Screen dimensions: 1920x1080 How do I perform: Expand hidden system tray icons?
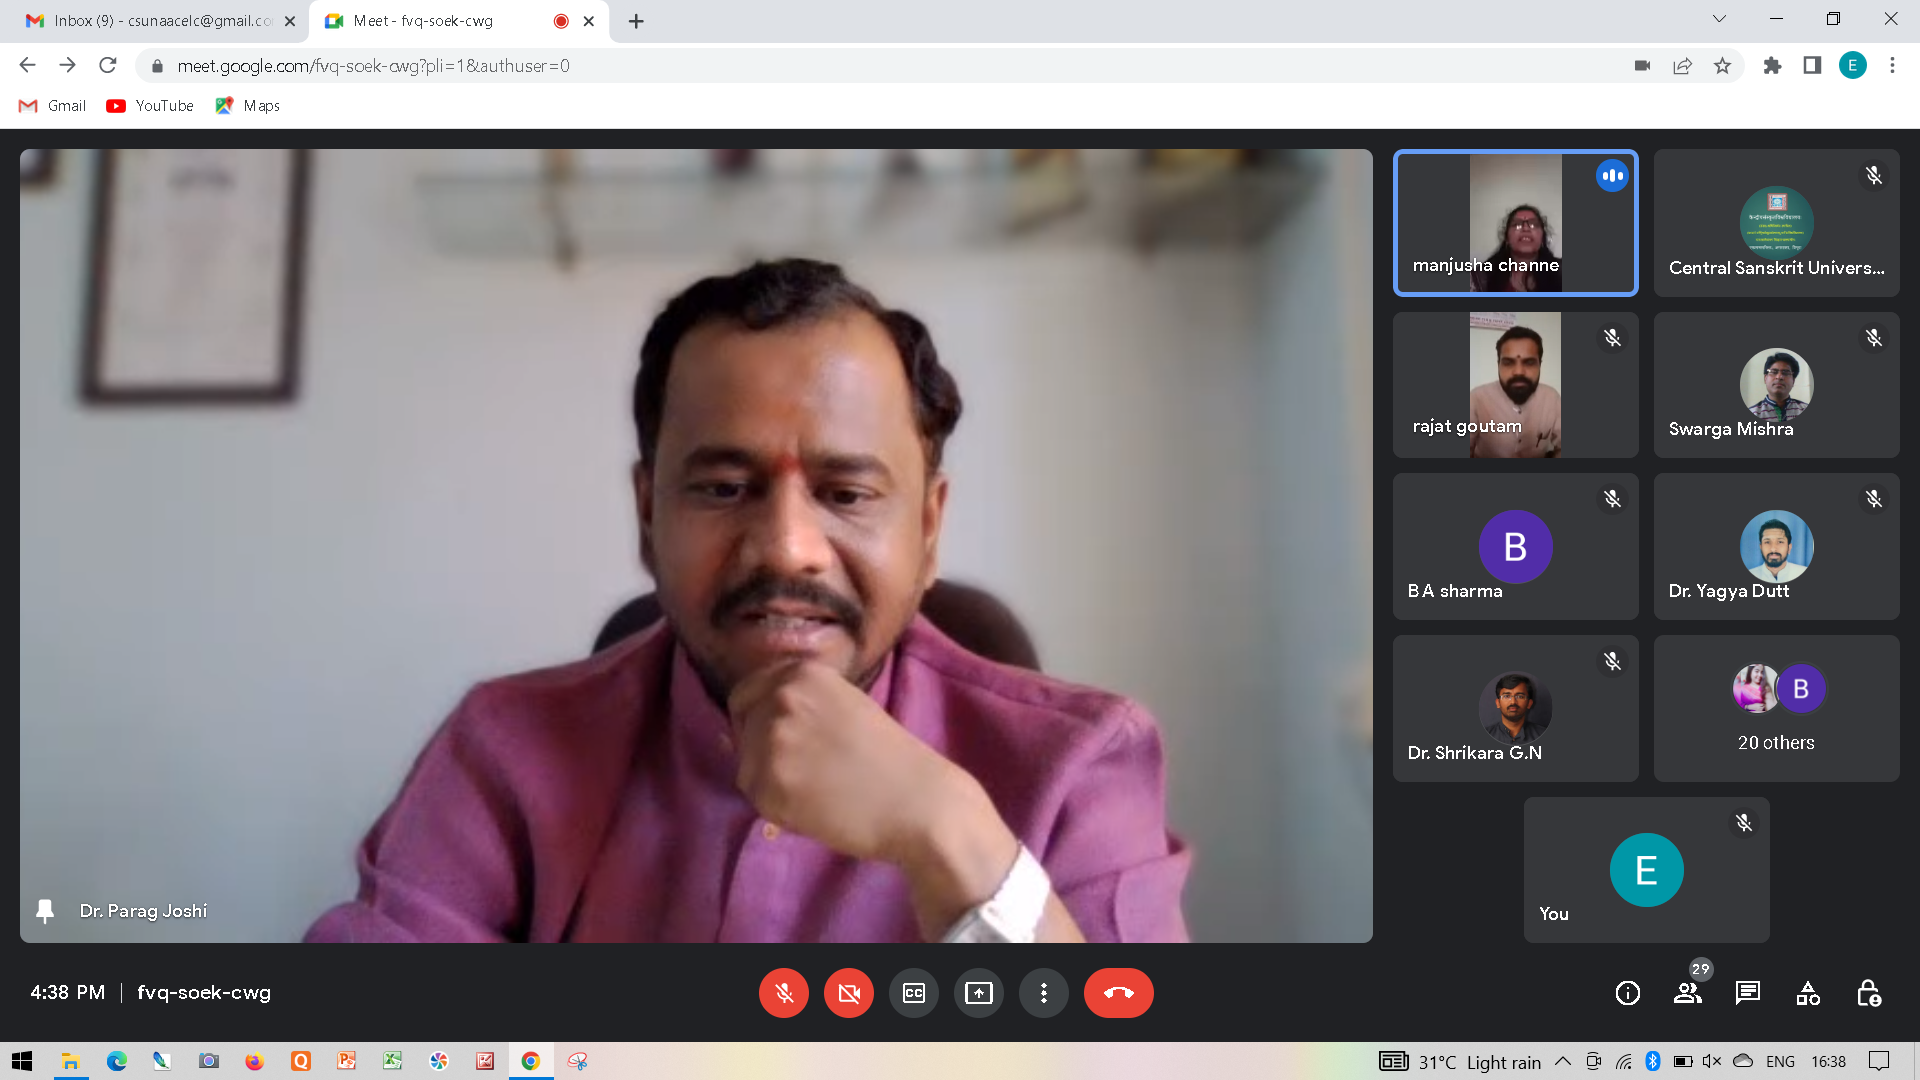[x=1562, y=1061]
